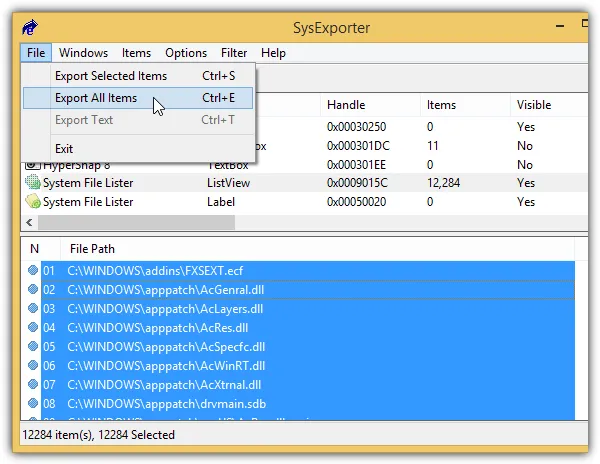Image resolution: width=600 pixels, height=464 pixels.
Task: Click the SysExporter app icon in title bar
Action: pos(30,28)
